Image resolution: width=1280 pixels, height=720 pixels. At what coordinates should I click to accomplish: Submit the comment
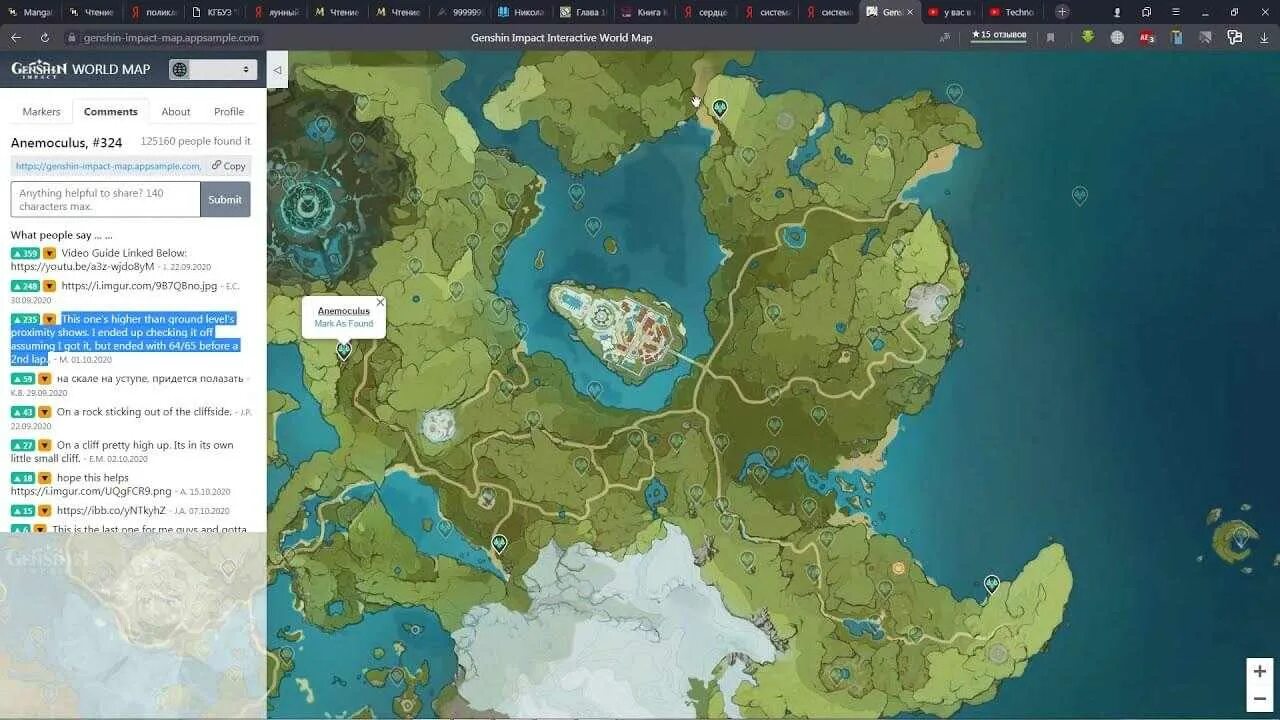(x=225, y=199)
